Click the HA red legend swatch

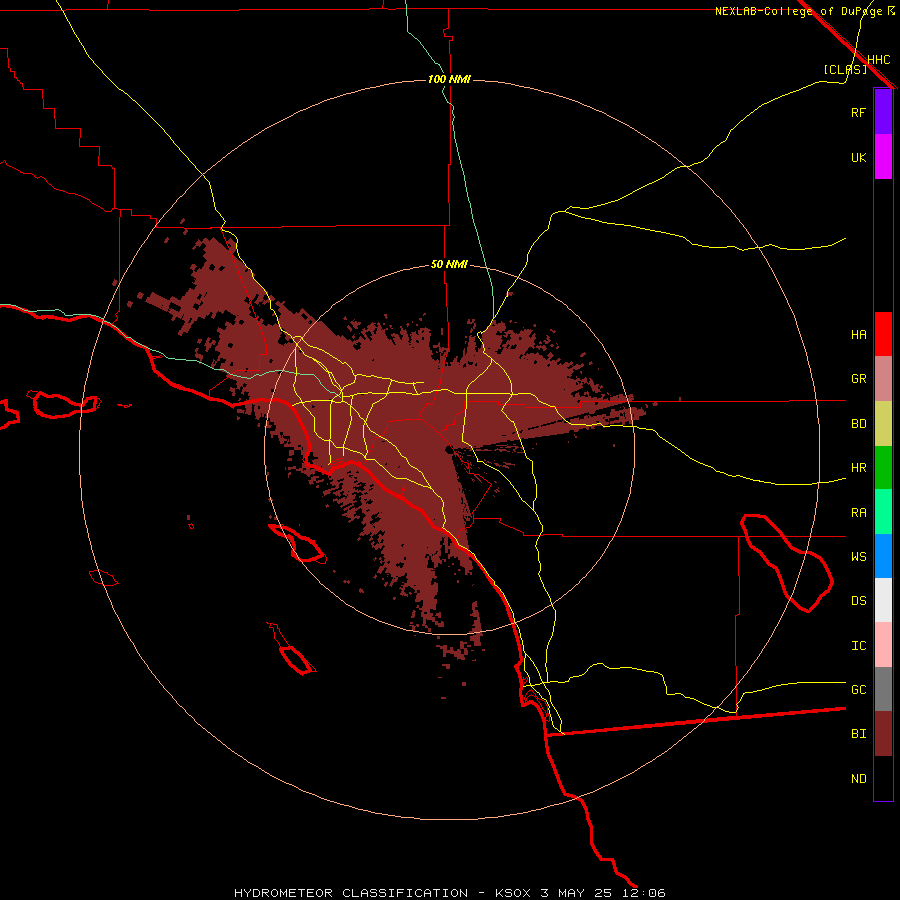click(x=883, y=334)
